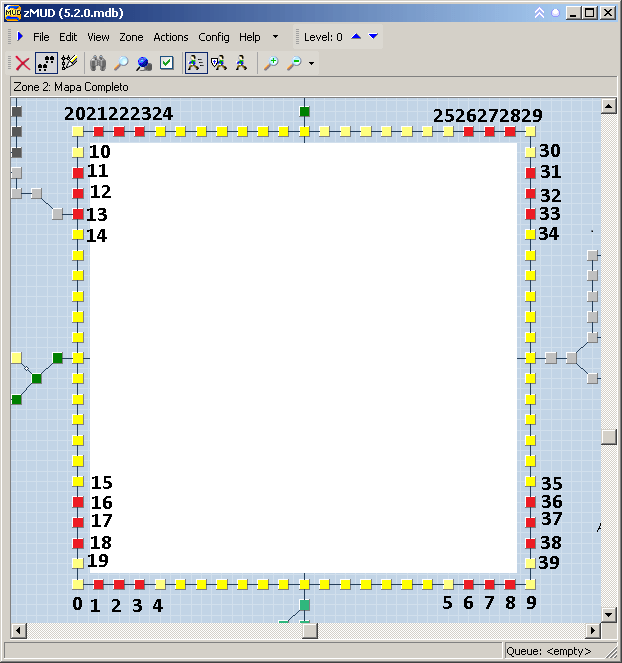
Task: Decrease level with the down arrow
Action: click(373, 37)
